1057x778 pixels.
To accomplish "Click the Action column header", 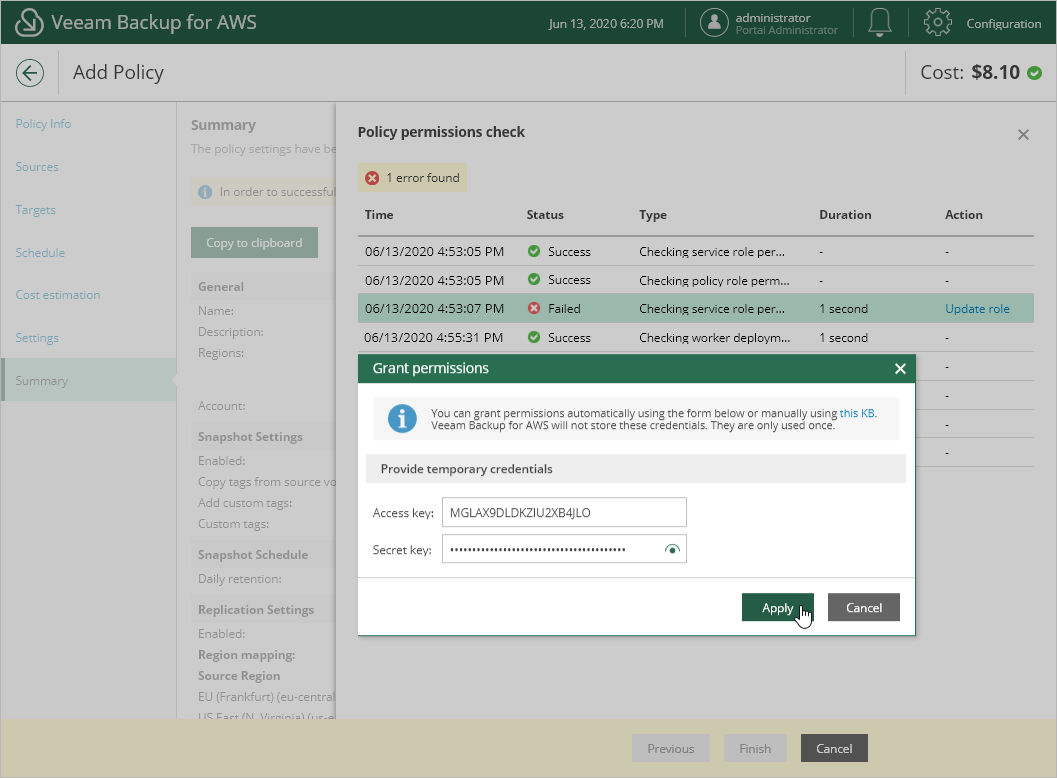I will [x=963, y=214].
